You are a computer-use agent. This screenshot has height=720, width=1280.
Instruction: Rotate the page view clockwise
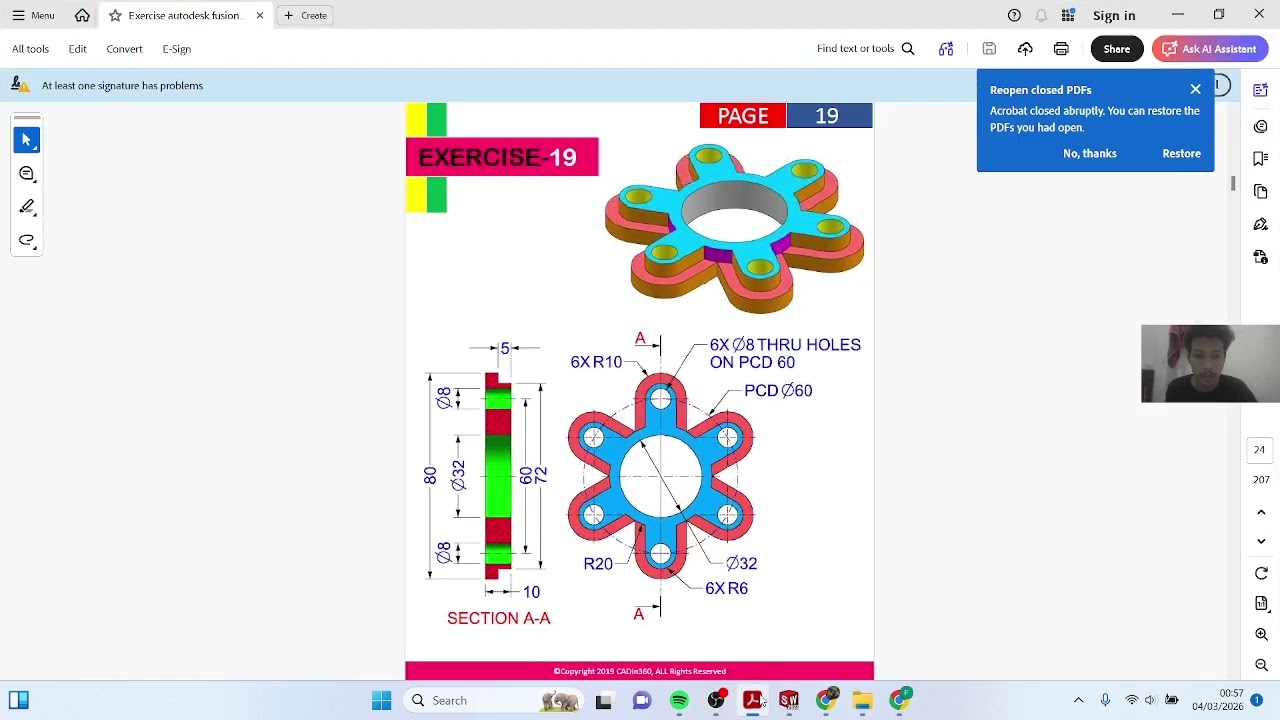(x=1261, y=574)
